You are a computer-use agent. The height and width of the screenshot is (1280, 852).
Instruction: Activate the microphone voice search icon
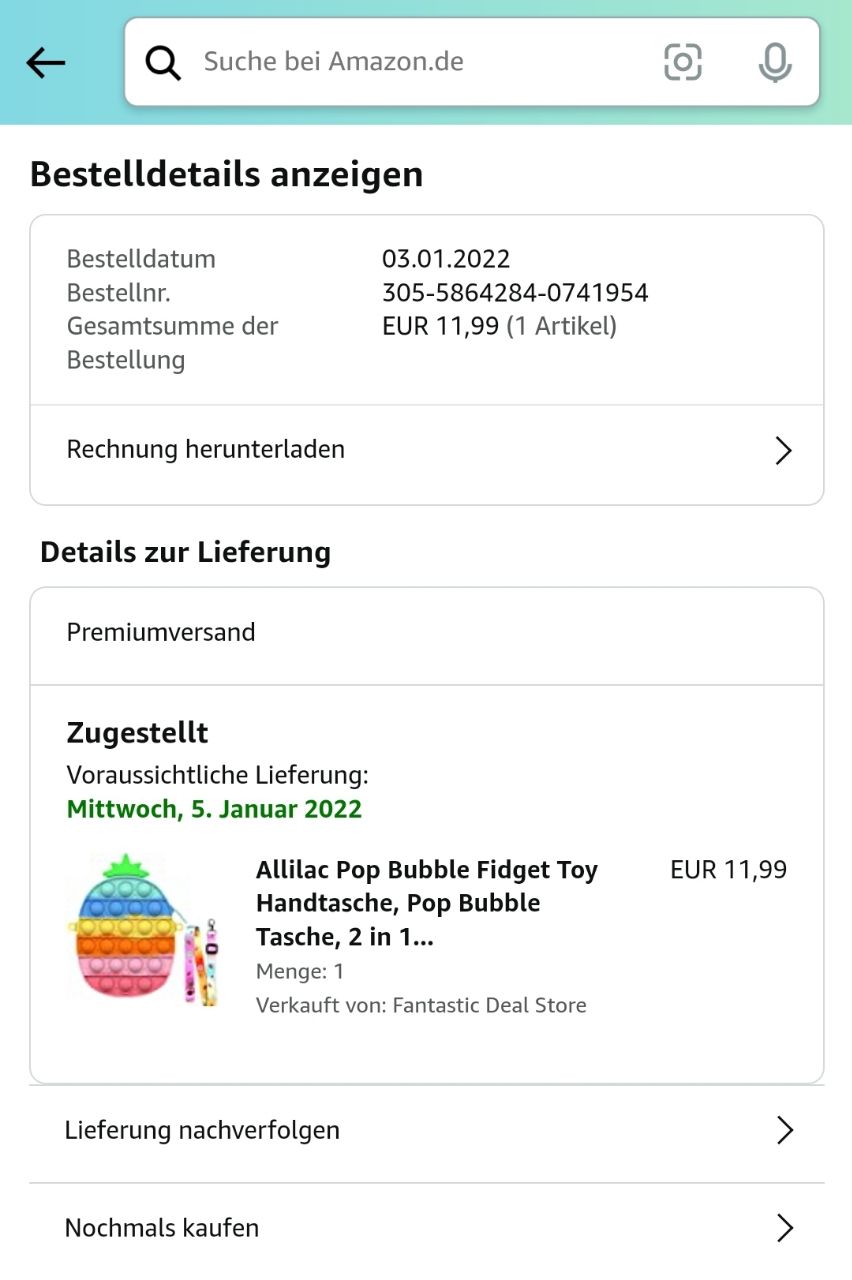point(775,62)
